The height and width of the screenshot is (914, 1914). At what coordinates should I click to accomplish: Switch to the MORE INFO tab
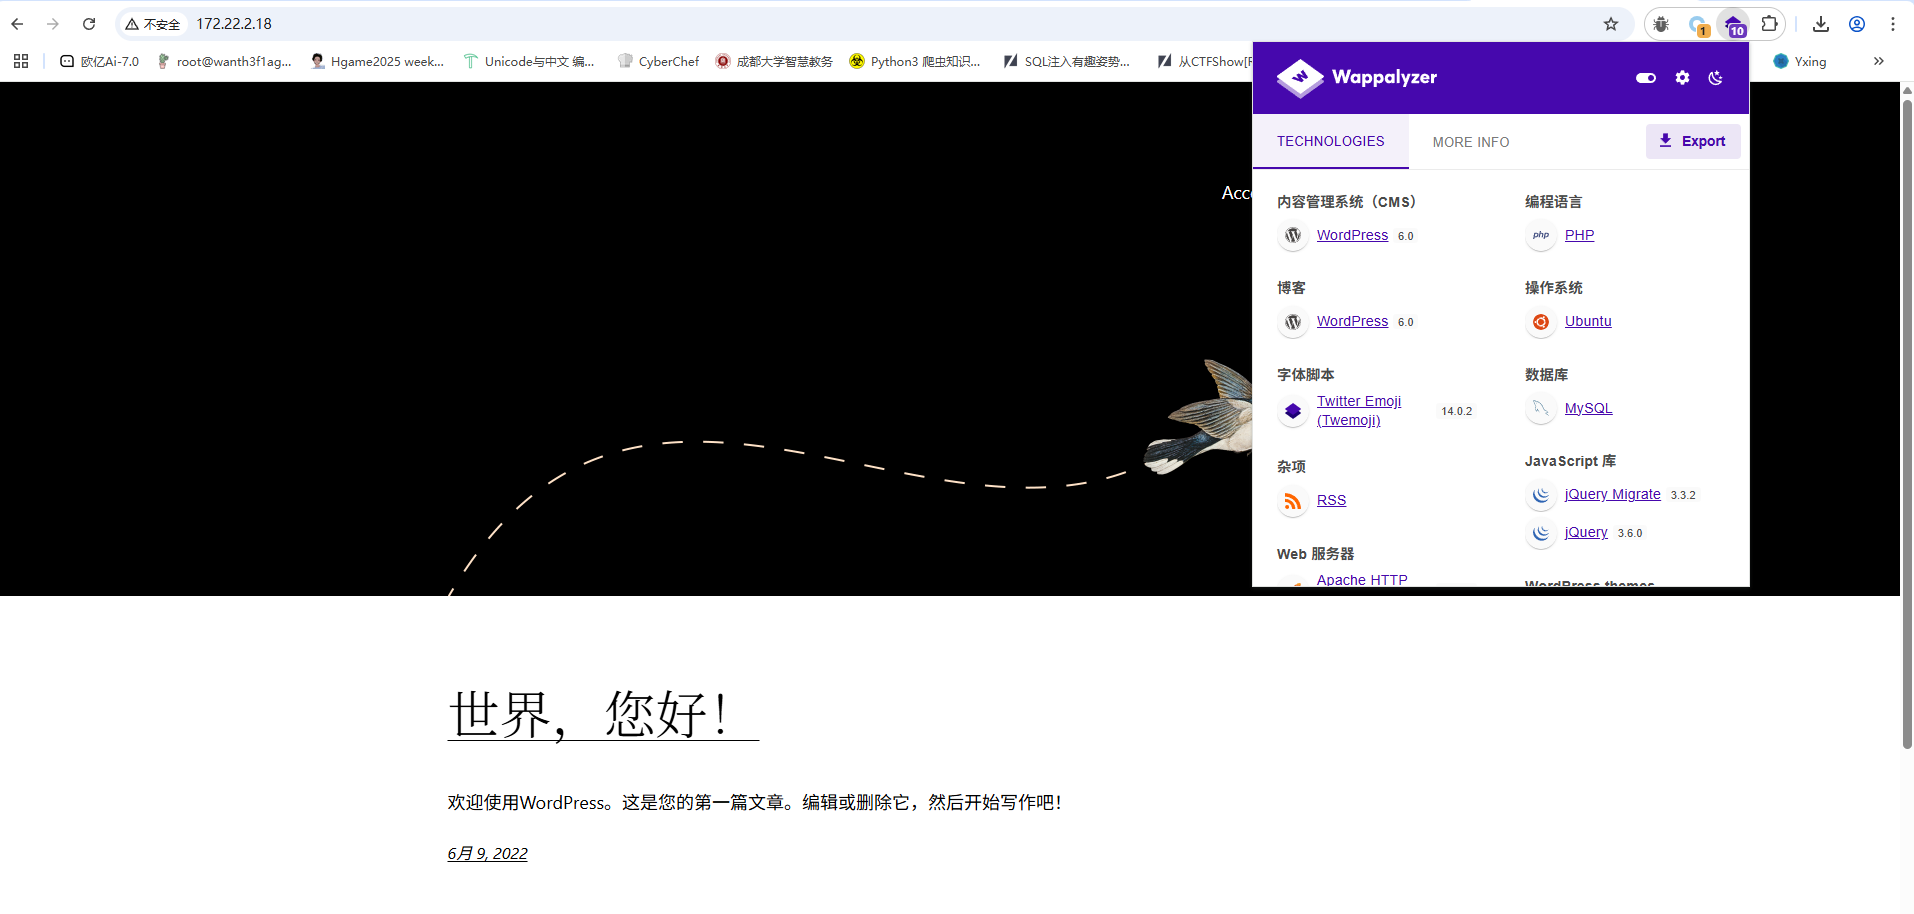click(1471, 142)
